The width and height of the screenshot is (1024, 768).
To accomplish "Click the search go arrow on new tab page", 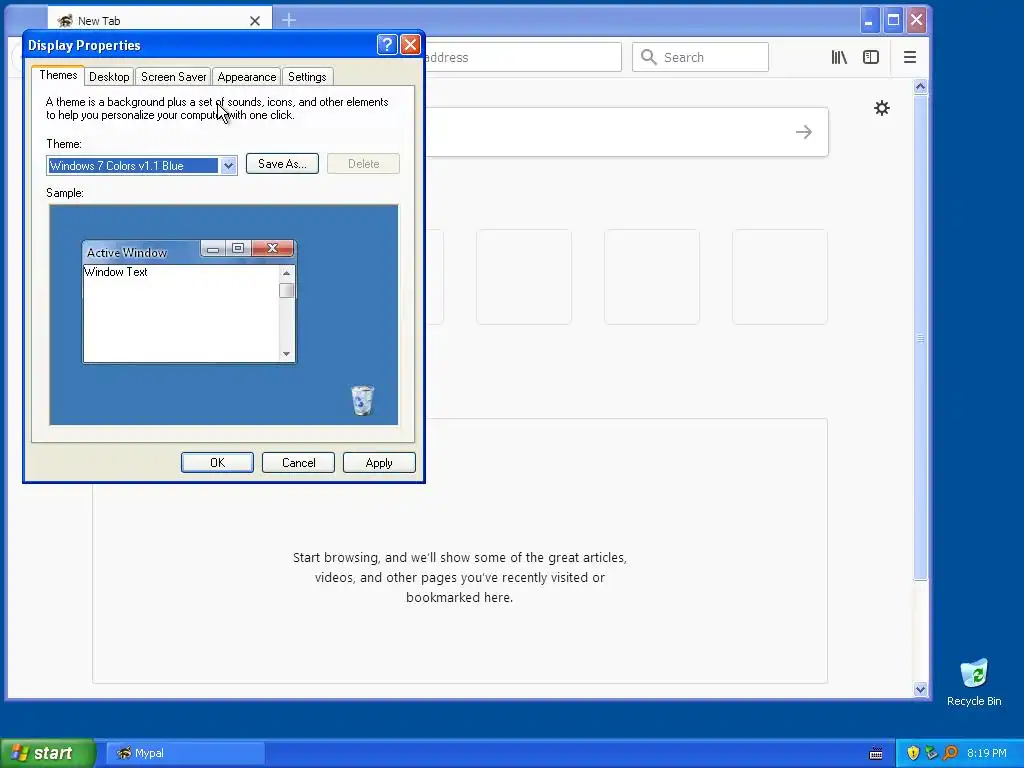I will coord(804,132).
